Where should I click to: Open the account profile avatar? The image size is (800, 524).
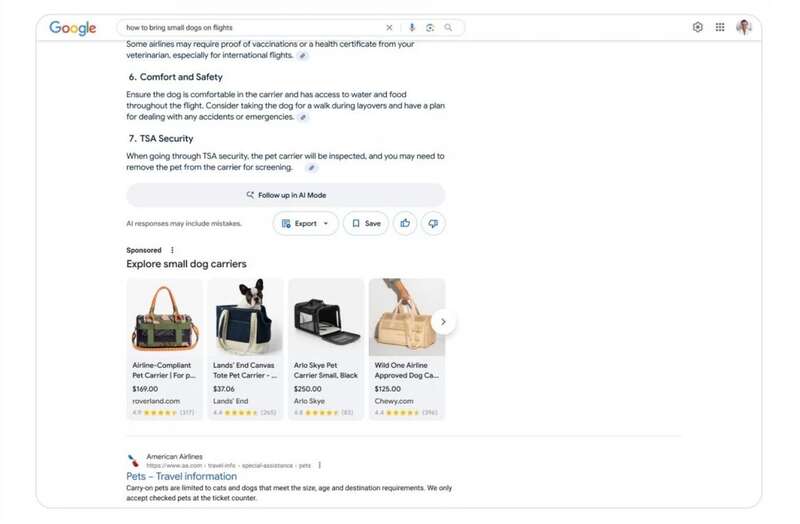[x=744, y=27]
